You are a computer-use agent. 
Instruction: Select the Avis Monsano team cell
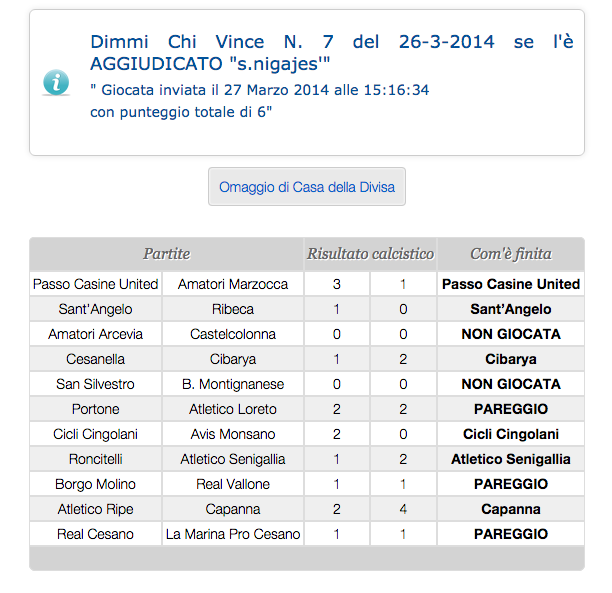click(x=233, y=434)
